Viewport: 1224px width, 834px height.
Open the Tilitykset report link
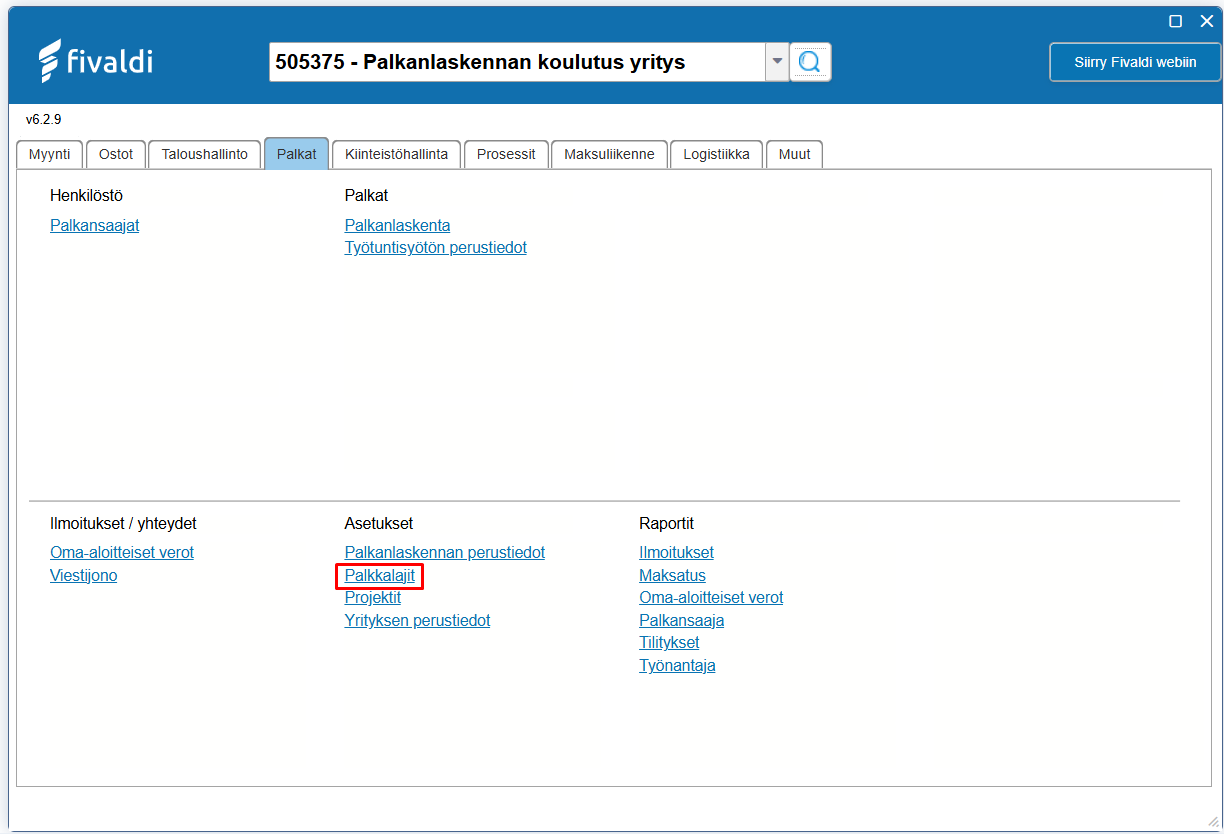tap(670, 643)
